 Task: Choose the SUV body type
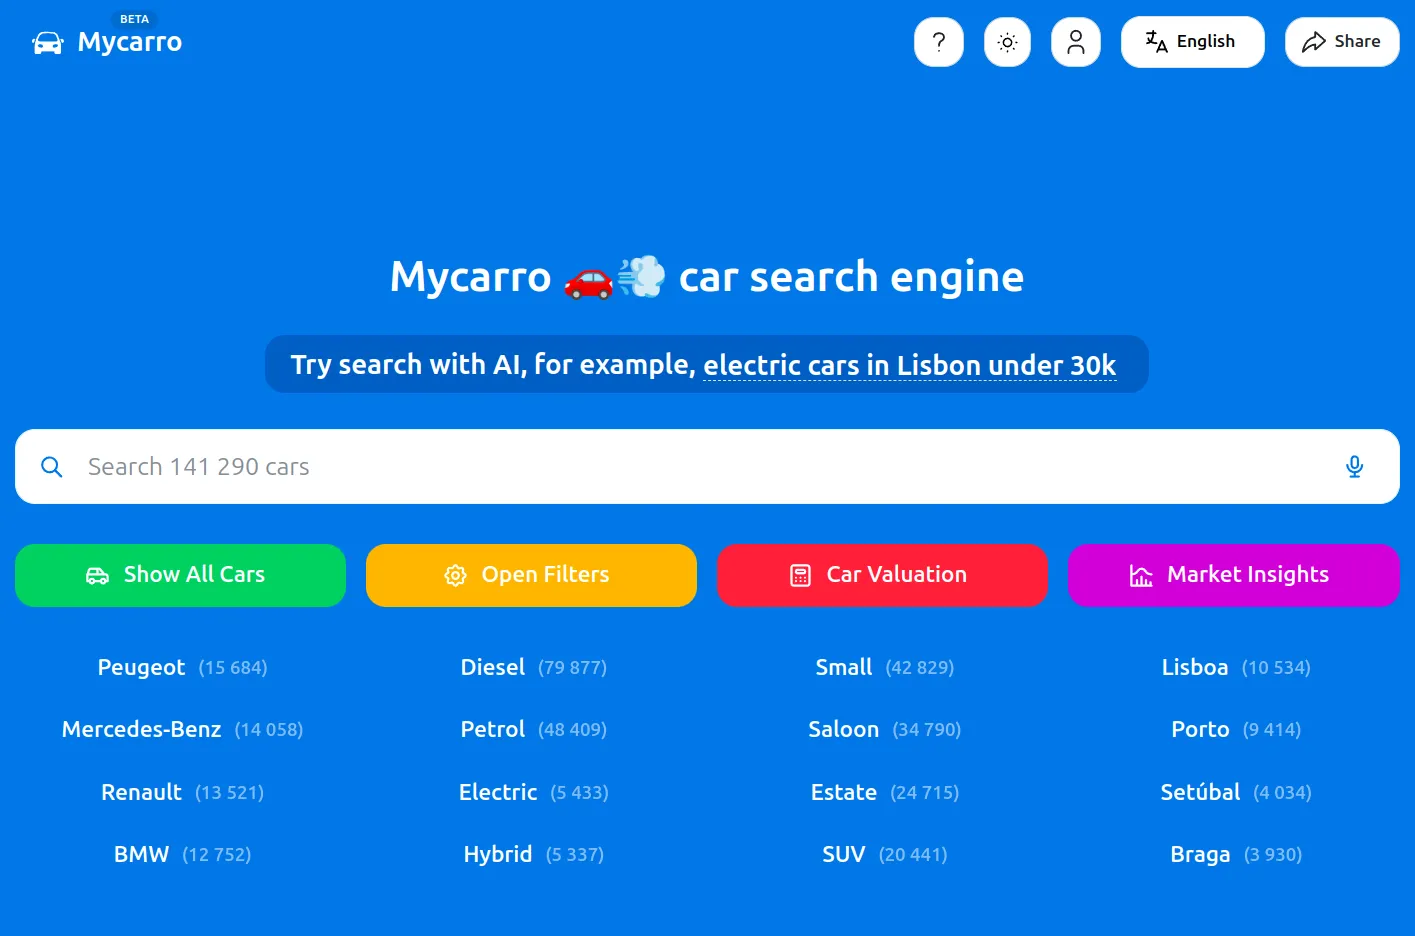click(x=843, y=854)
